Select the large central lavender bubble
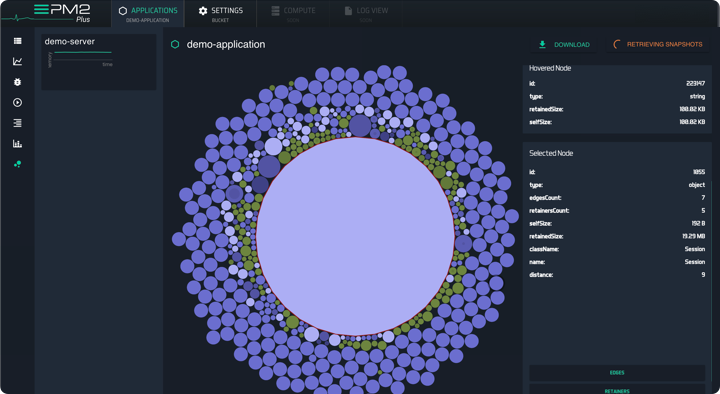 355,236
